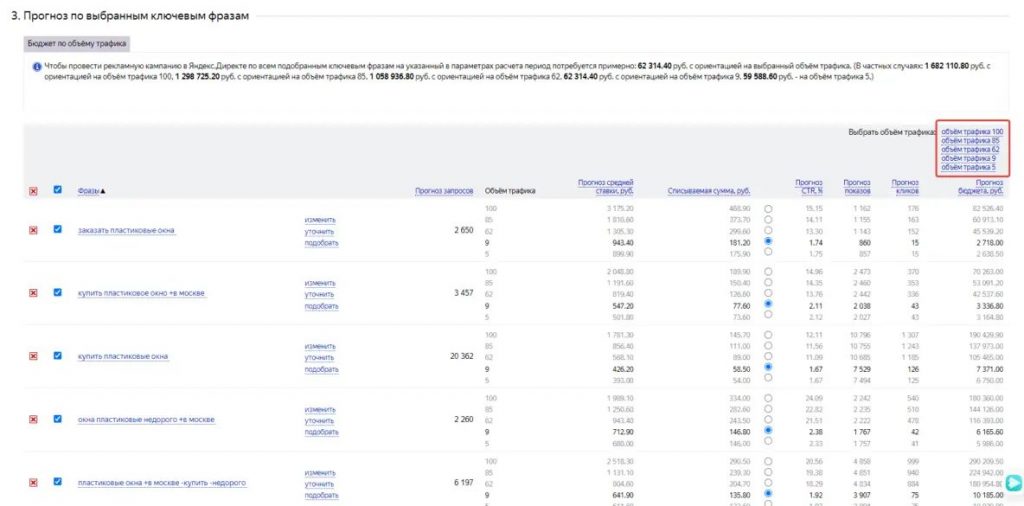Click 'изменить' for 'заказать пластиковые окна'

[320, 220]
